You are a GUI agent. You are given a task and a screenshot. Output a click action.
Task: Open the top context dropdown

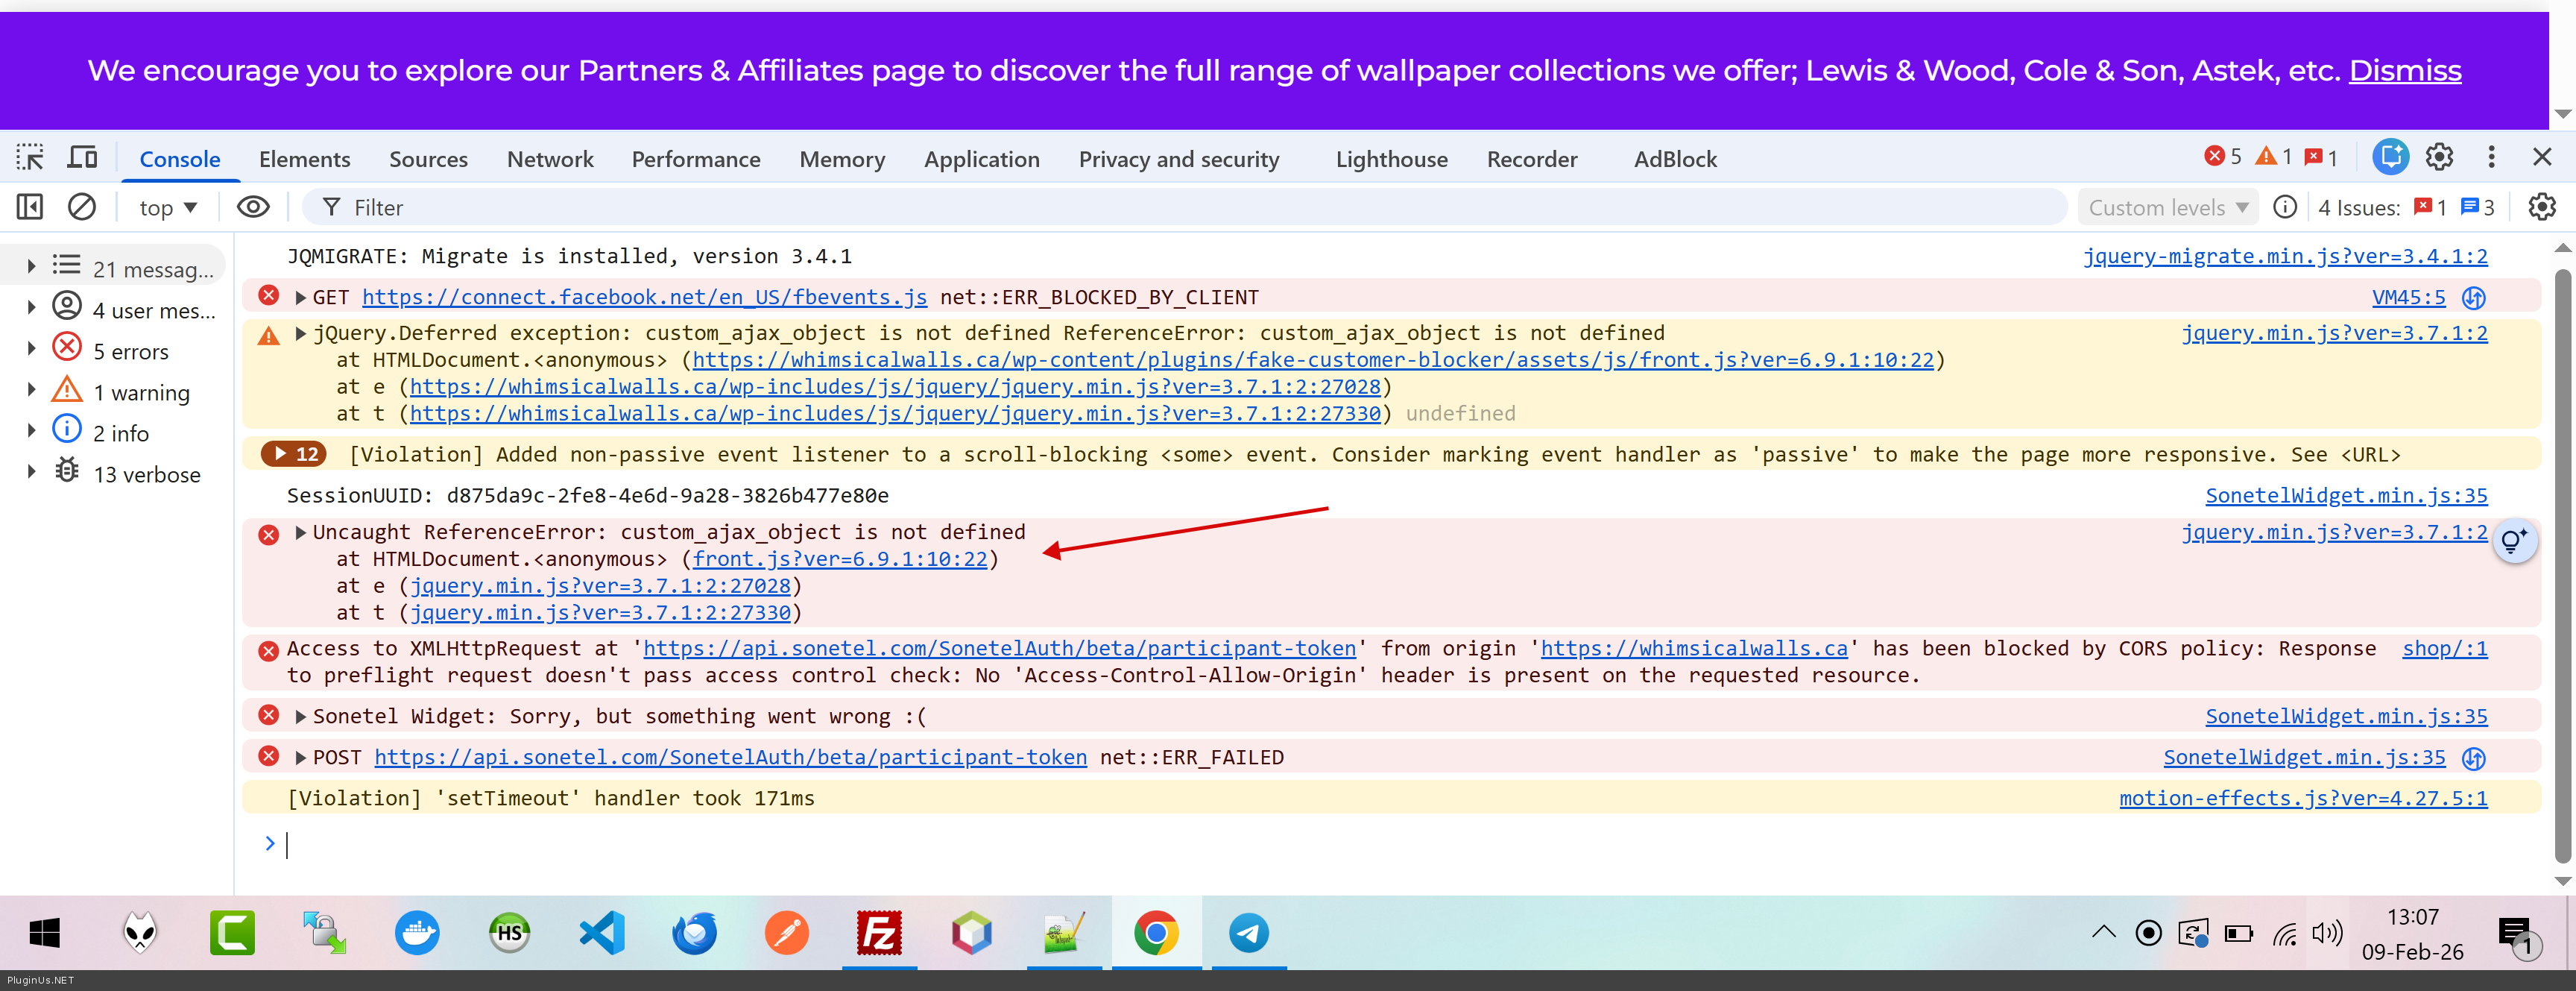tap(167, 208)
